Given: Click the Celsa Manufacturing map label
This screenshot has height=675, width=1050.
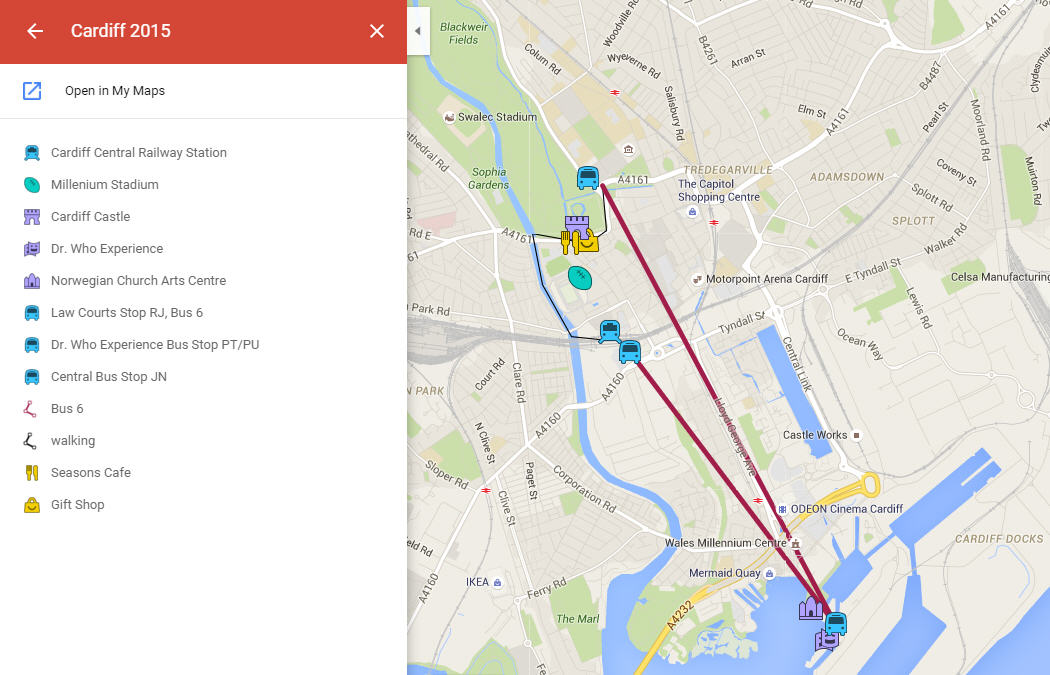Looking at the screenshot, I should [x=1000, y=277].
